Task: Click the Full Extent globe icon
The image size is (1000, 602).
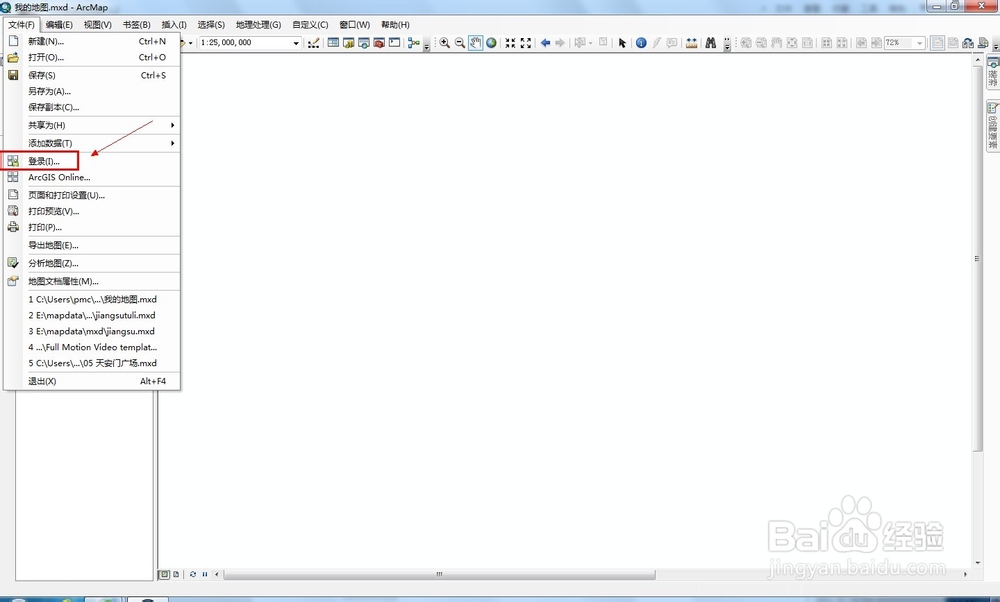Action: (x=491, y=43)
